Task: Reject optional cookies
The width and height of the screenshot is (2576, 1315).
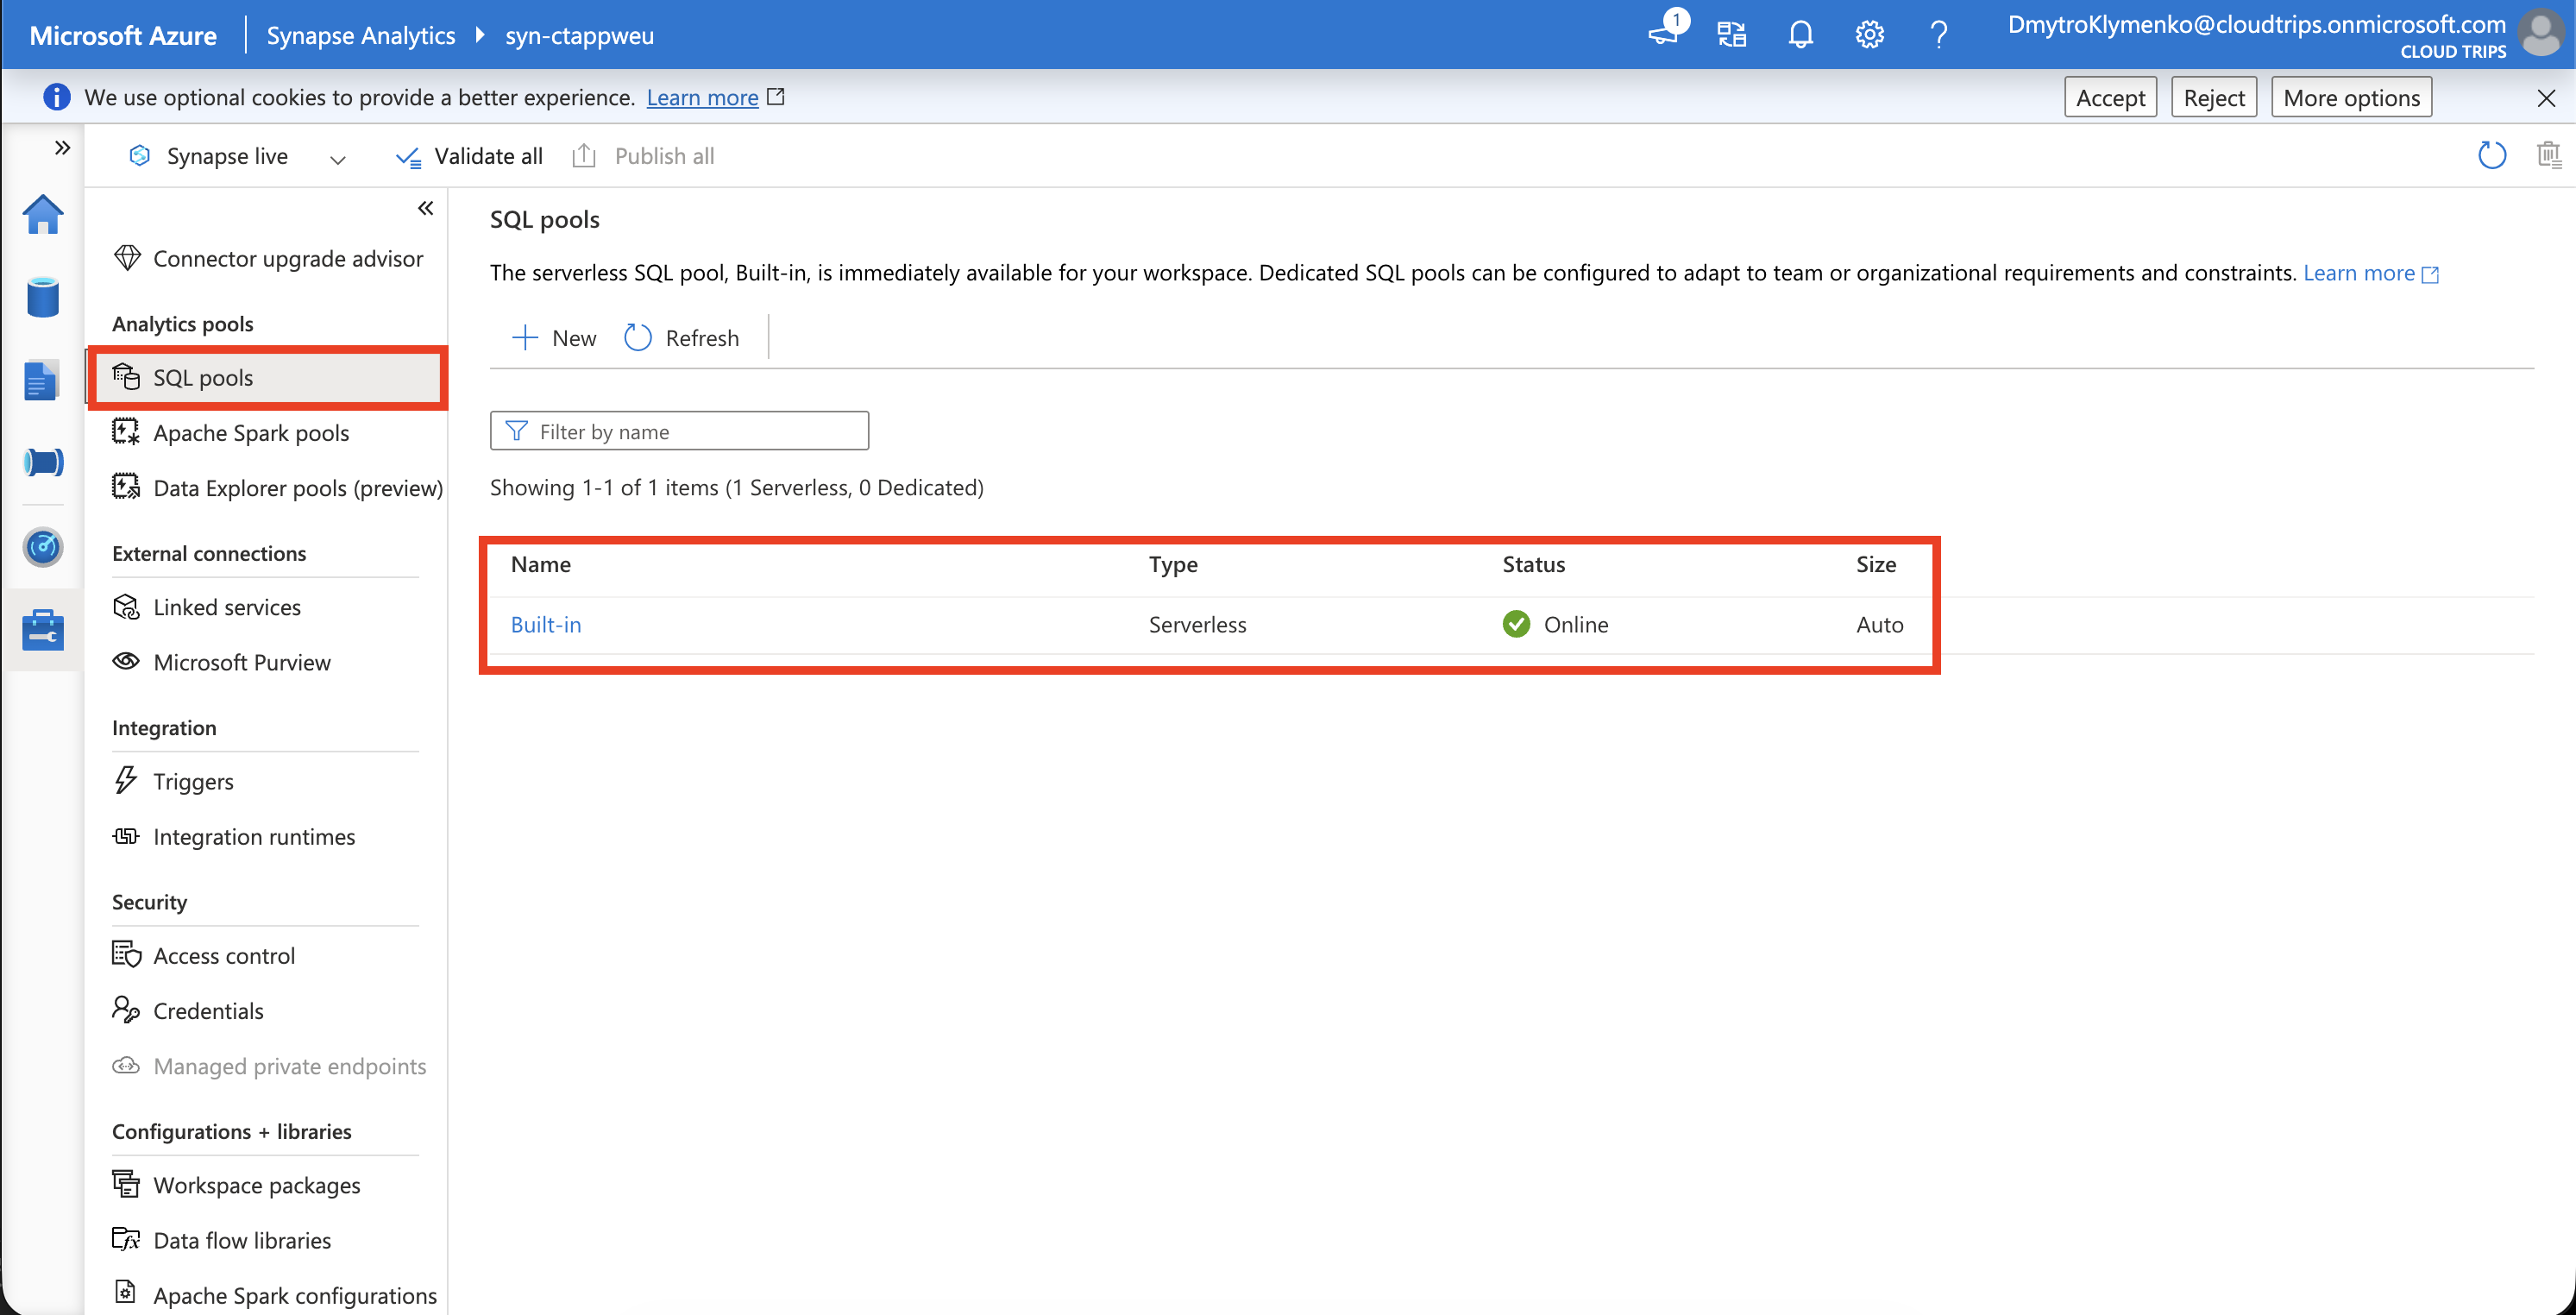Action: (2214, 97)
